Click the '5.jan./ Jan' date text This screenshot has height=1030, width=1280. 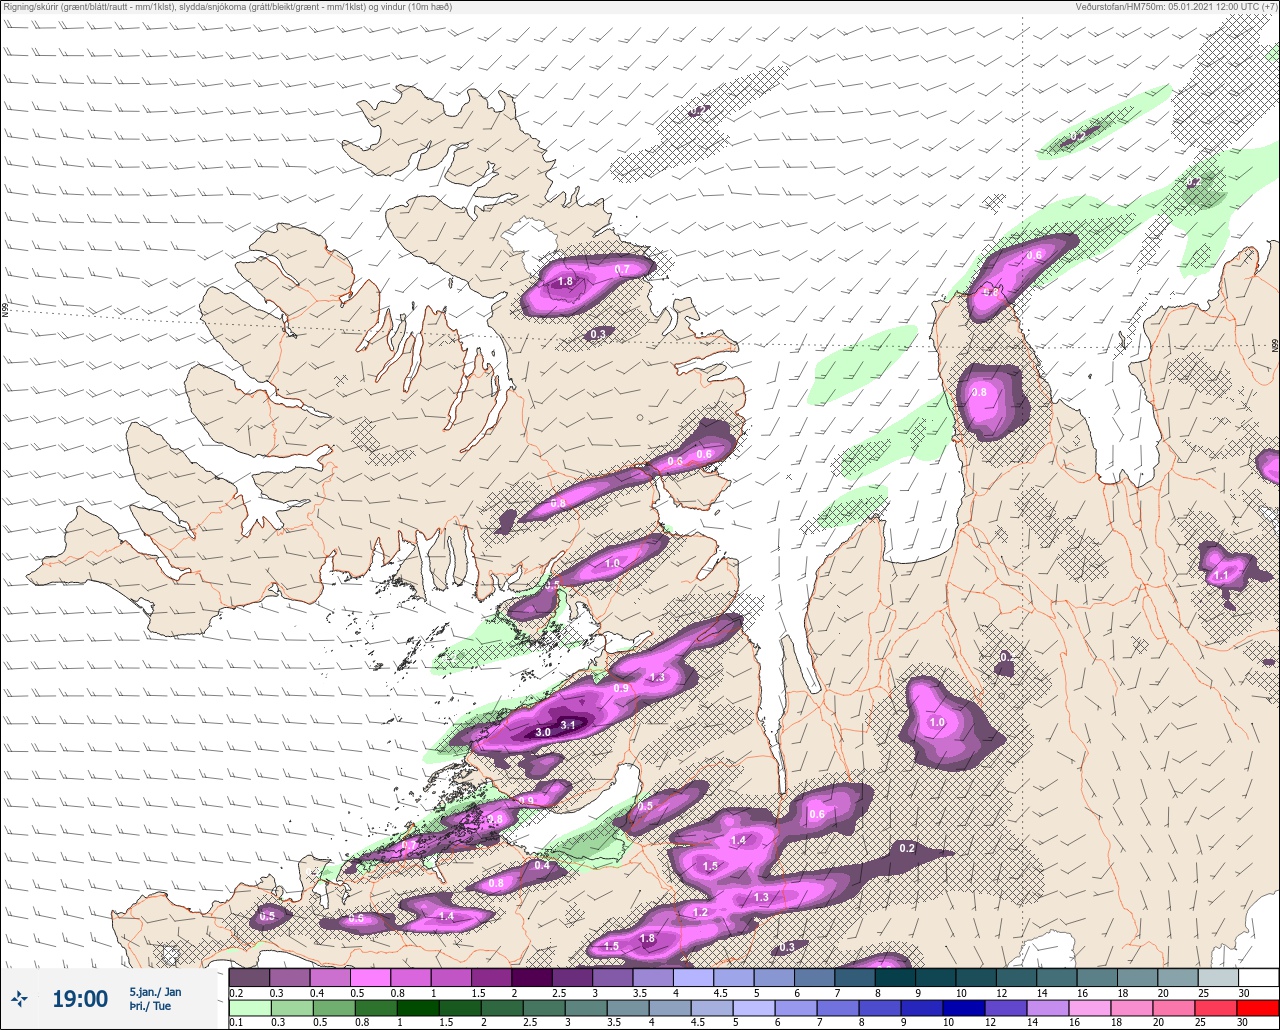(156, 991)
